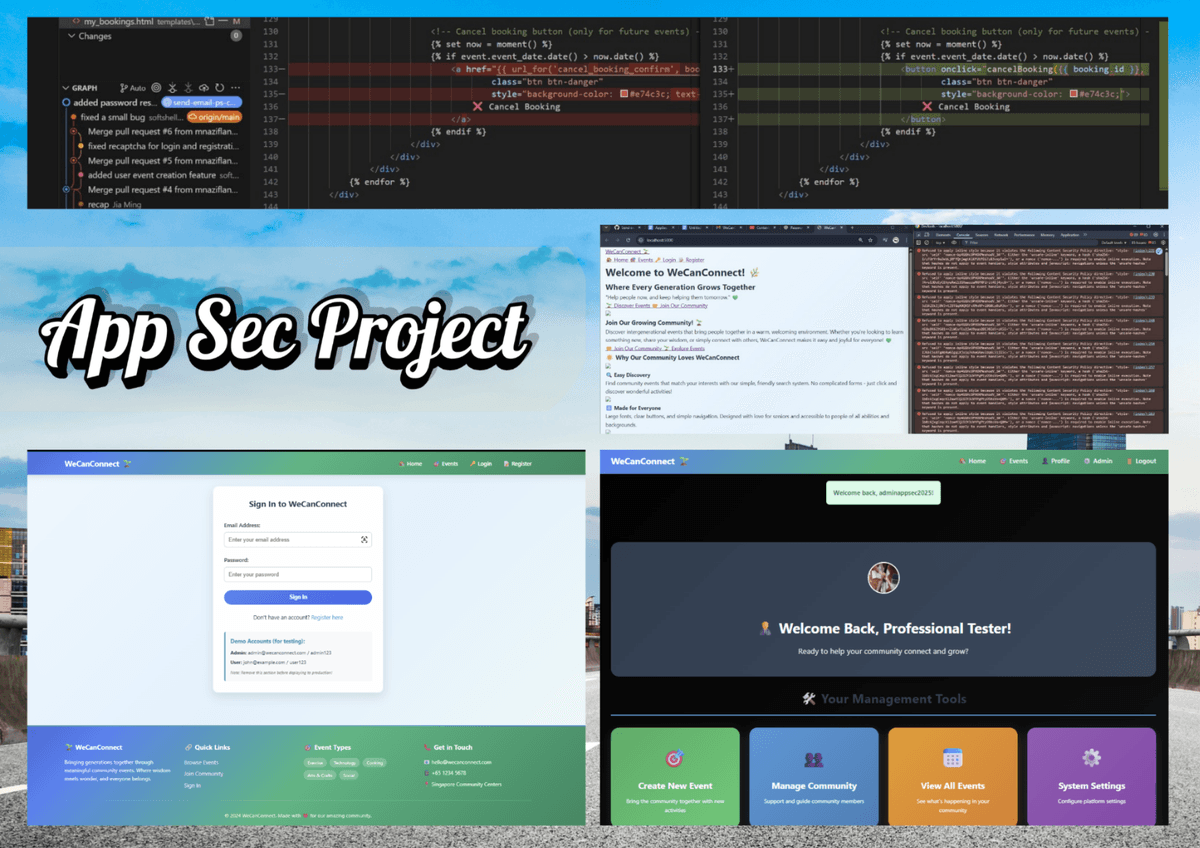Select the active WeCanConnect browser tab
Image resolution: width=1200 pixels, height=848 pixels.
coord(829,230)
